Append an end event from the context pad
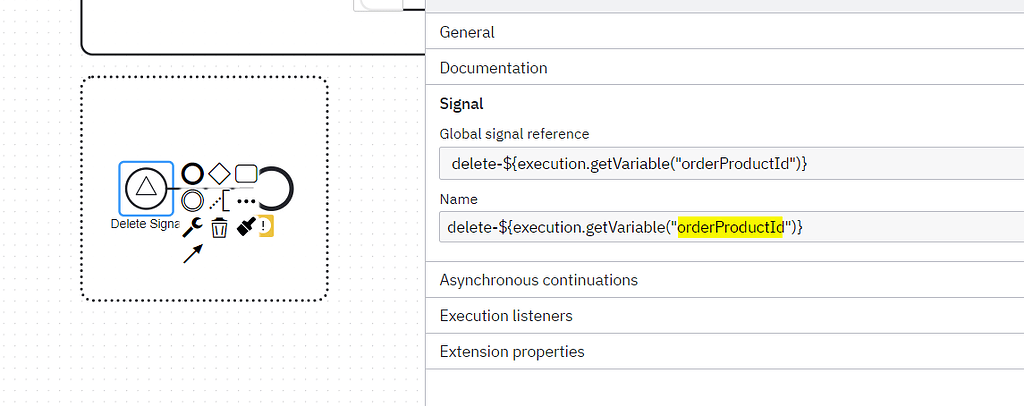Image resolution: width=1024 pixels, height=406 pixels. (x=192, y=174)
